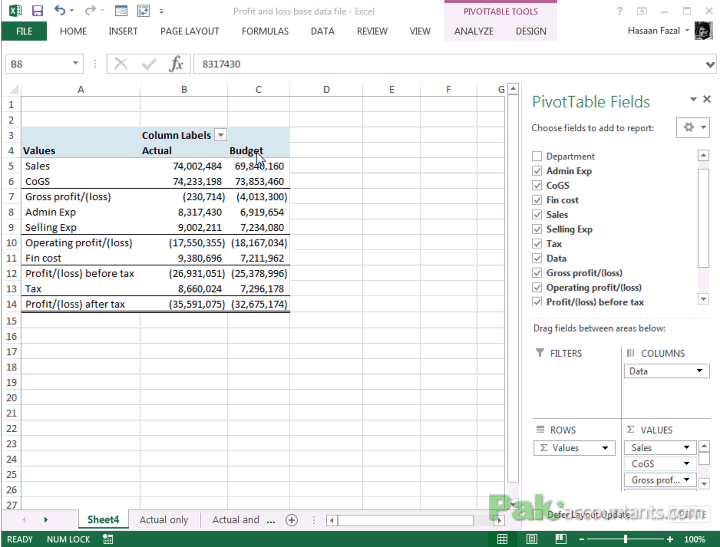Click the next sheet navigation arrow
The image size is (720, 547).
45,519
